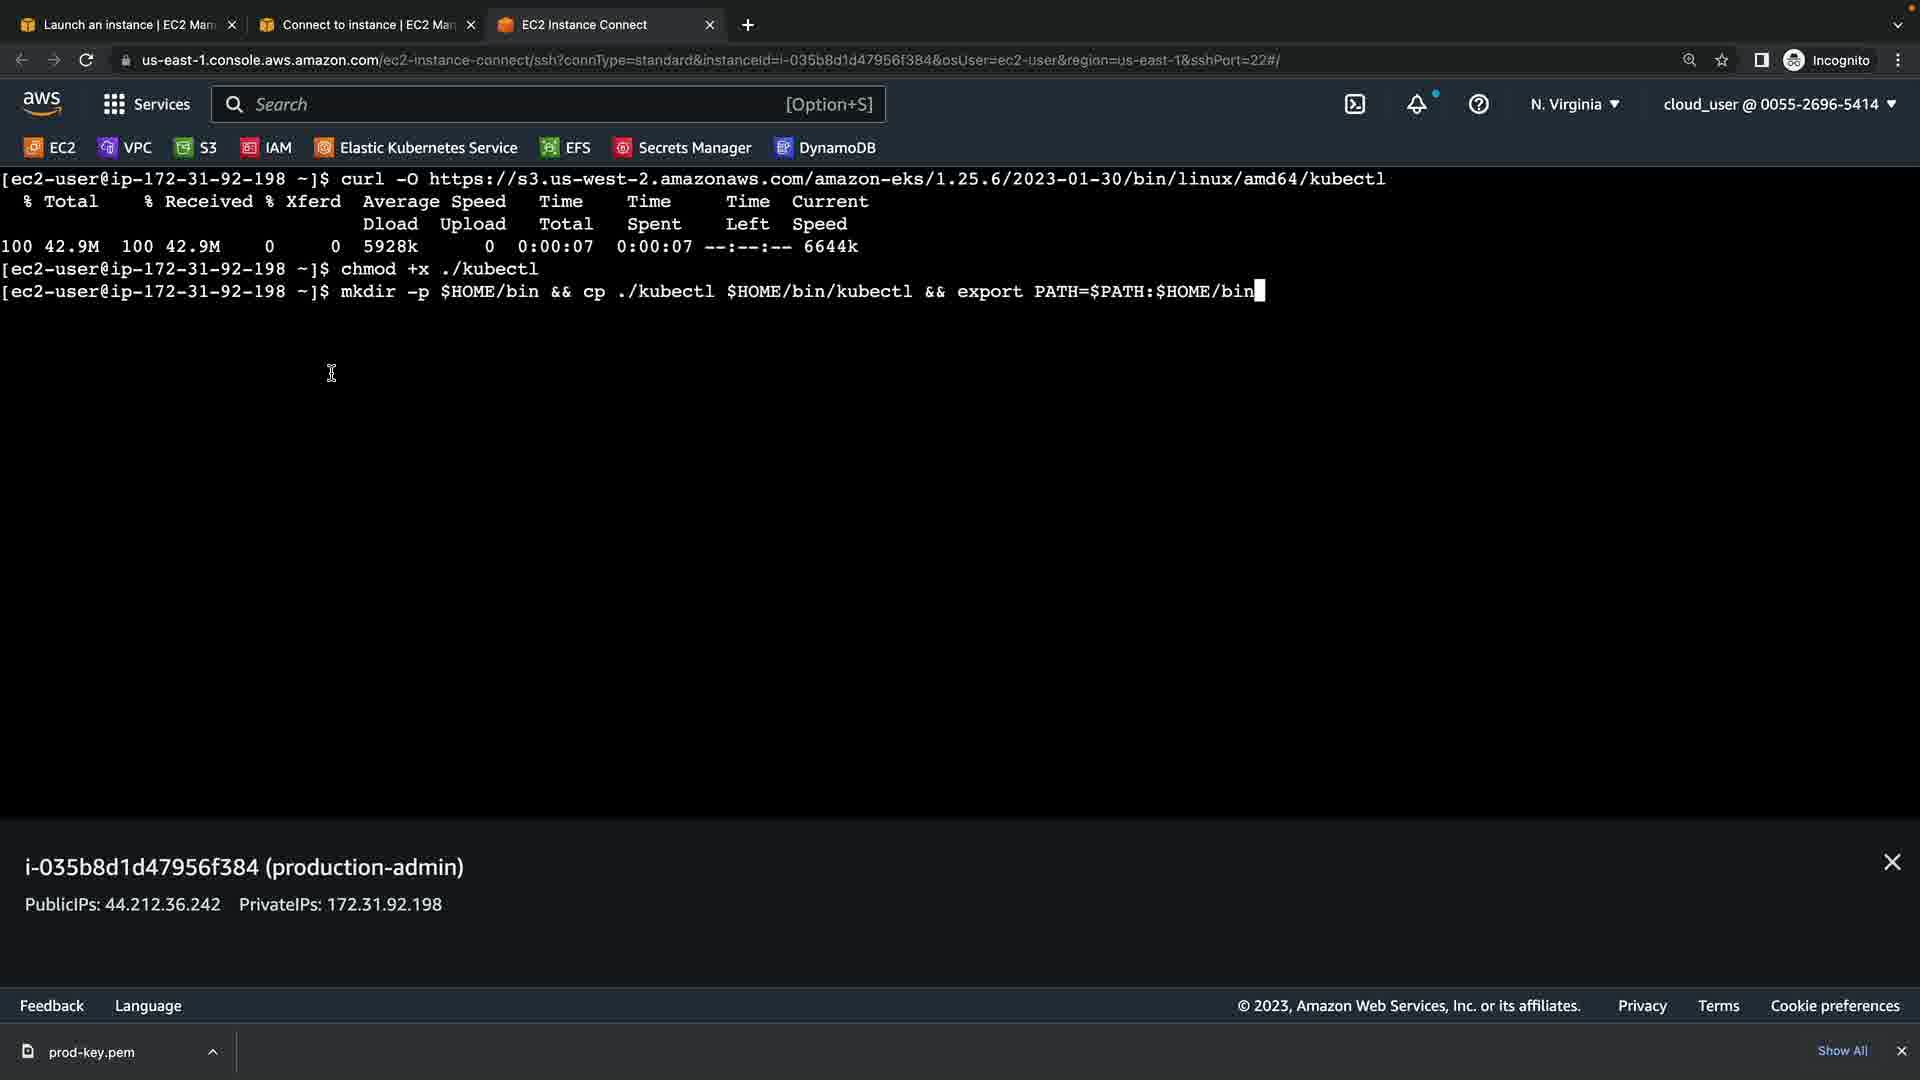Open AWS CloudShell icon in header
Screen dimensions: 1920x1080
(1355, 104)
